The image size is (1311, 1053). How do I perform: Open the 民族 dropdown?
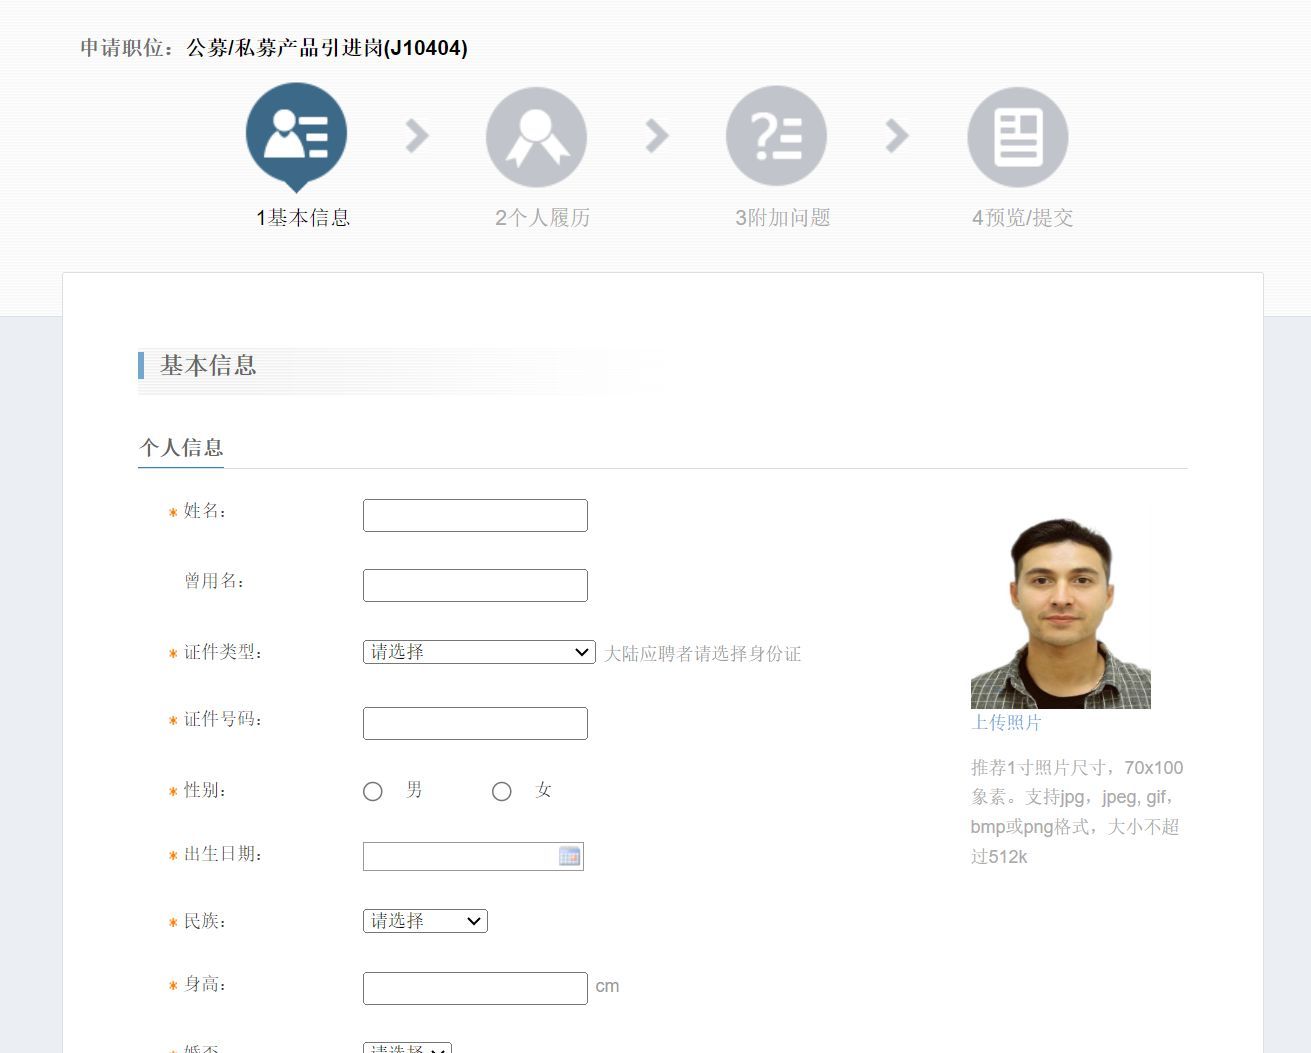[425, 921]
